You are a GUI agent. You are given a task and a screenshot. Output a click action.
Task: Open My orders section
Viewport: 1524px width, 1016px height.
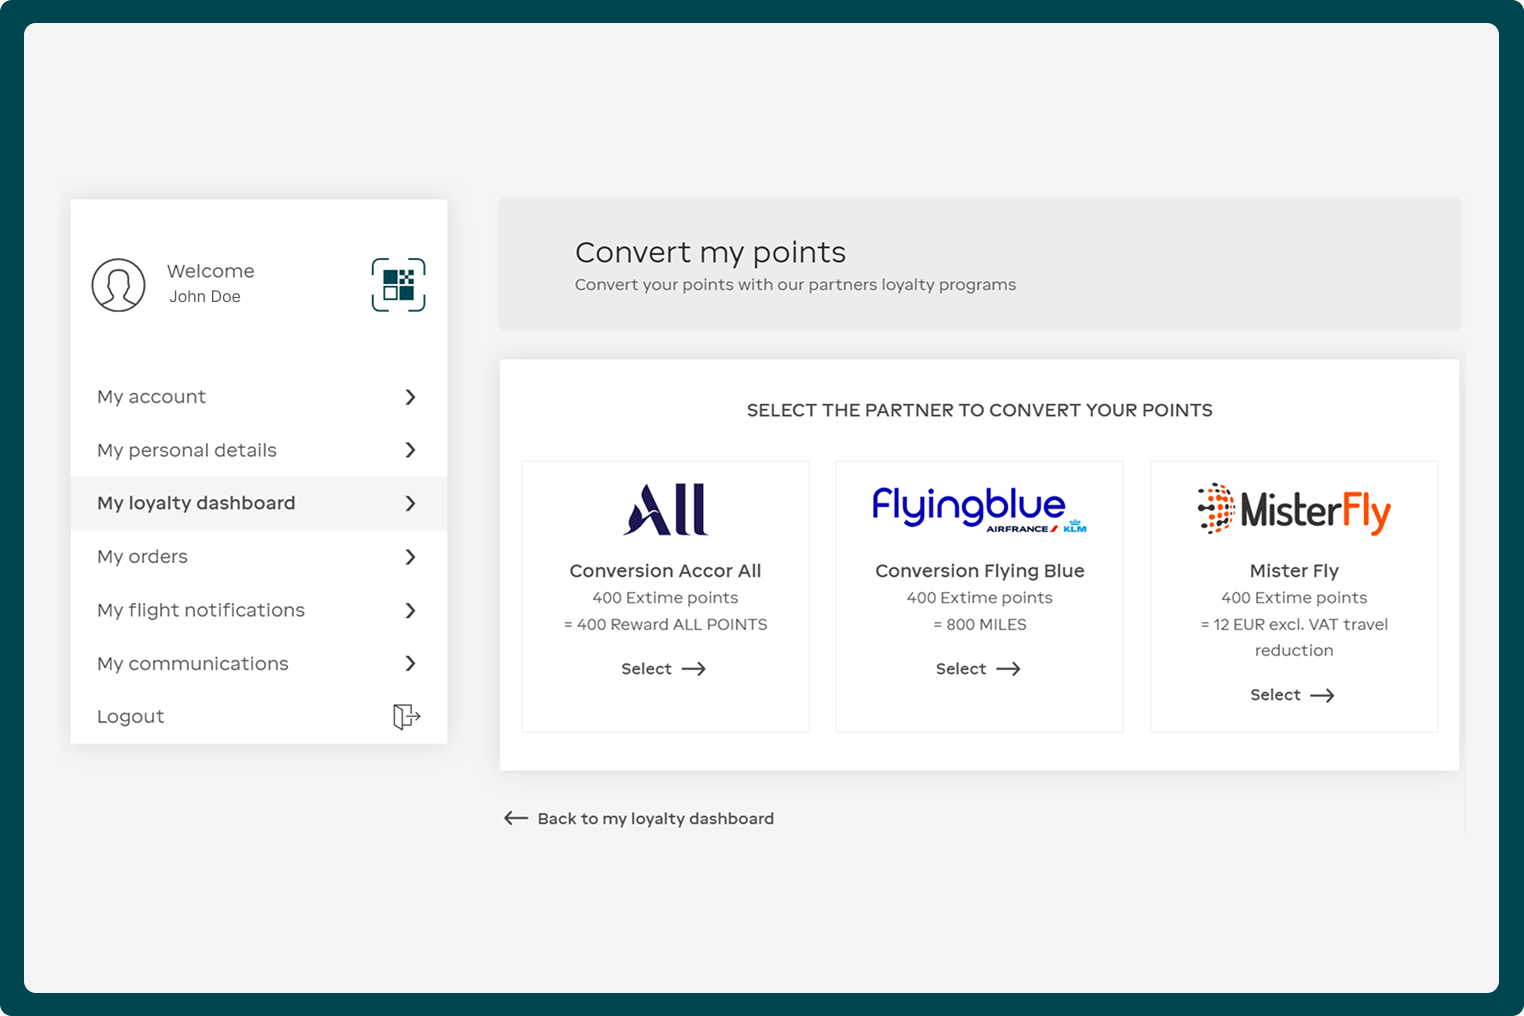259,557
